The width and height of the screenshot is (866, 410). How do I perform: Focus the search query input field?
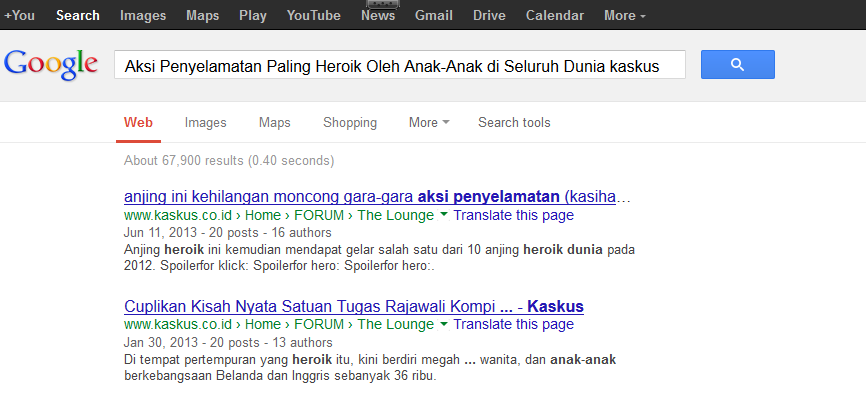tap(400, 65)
